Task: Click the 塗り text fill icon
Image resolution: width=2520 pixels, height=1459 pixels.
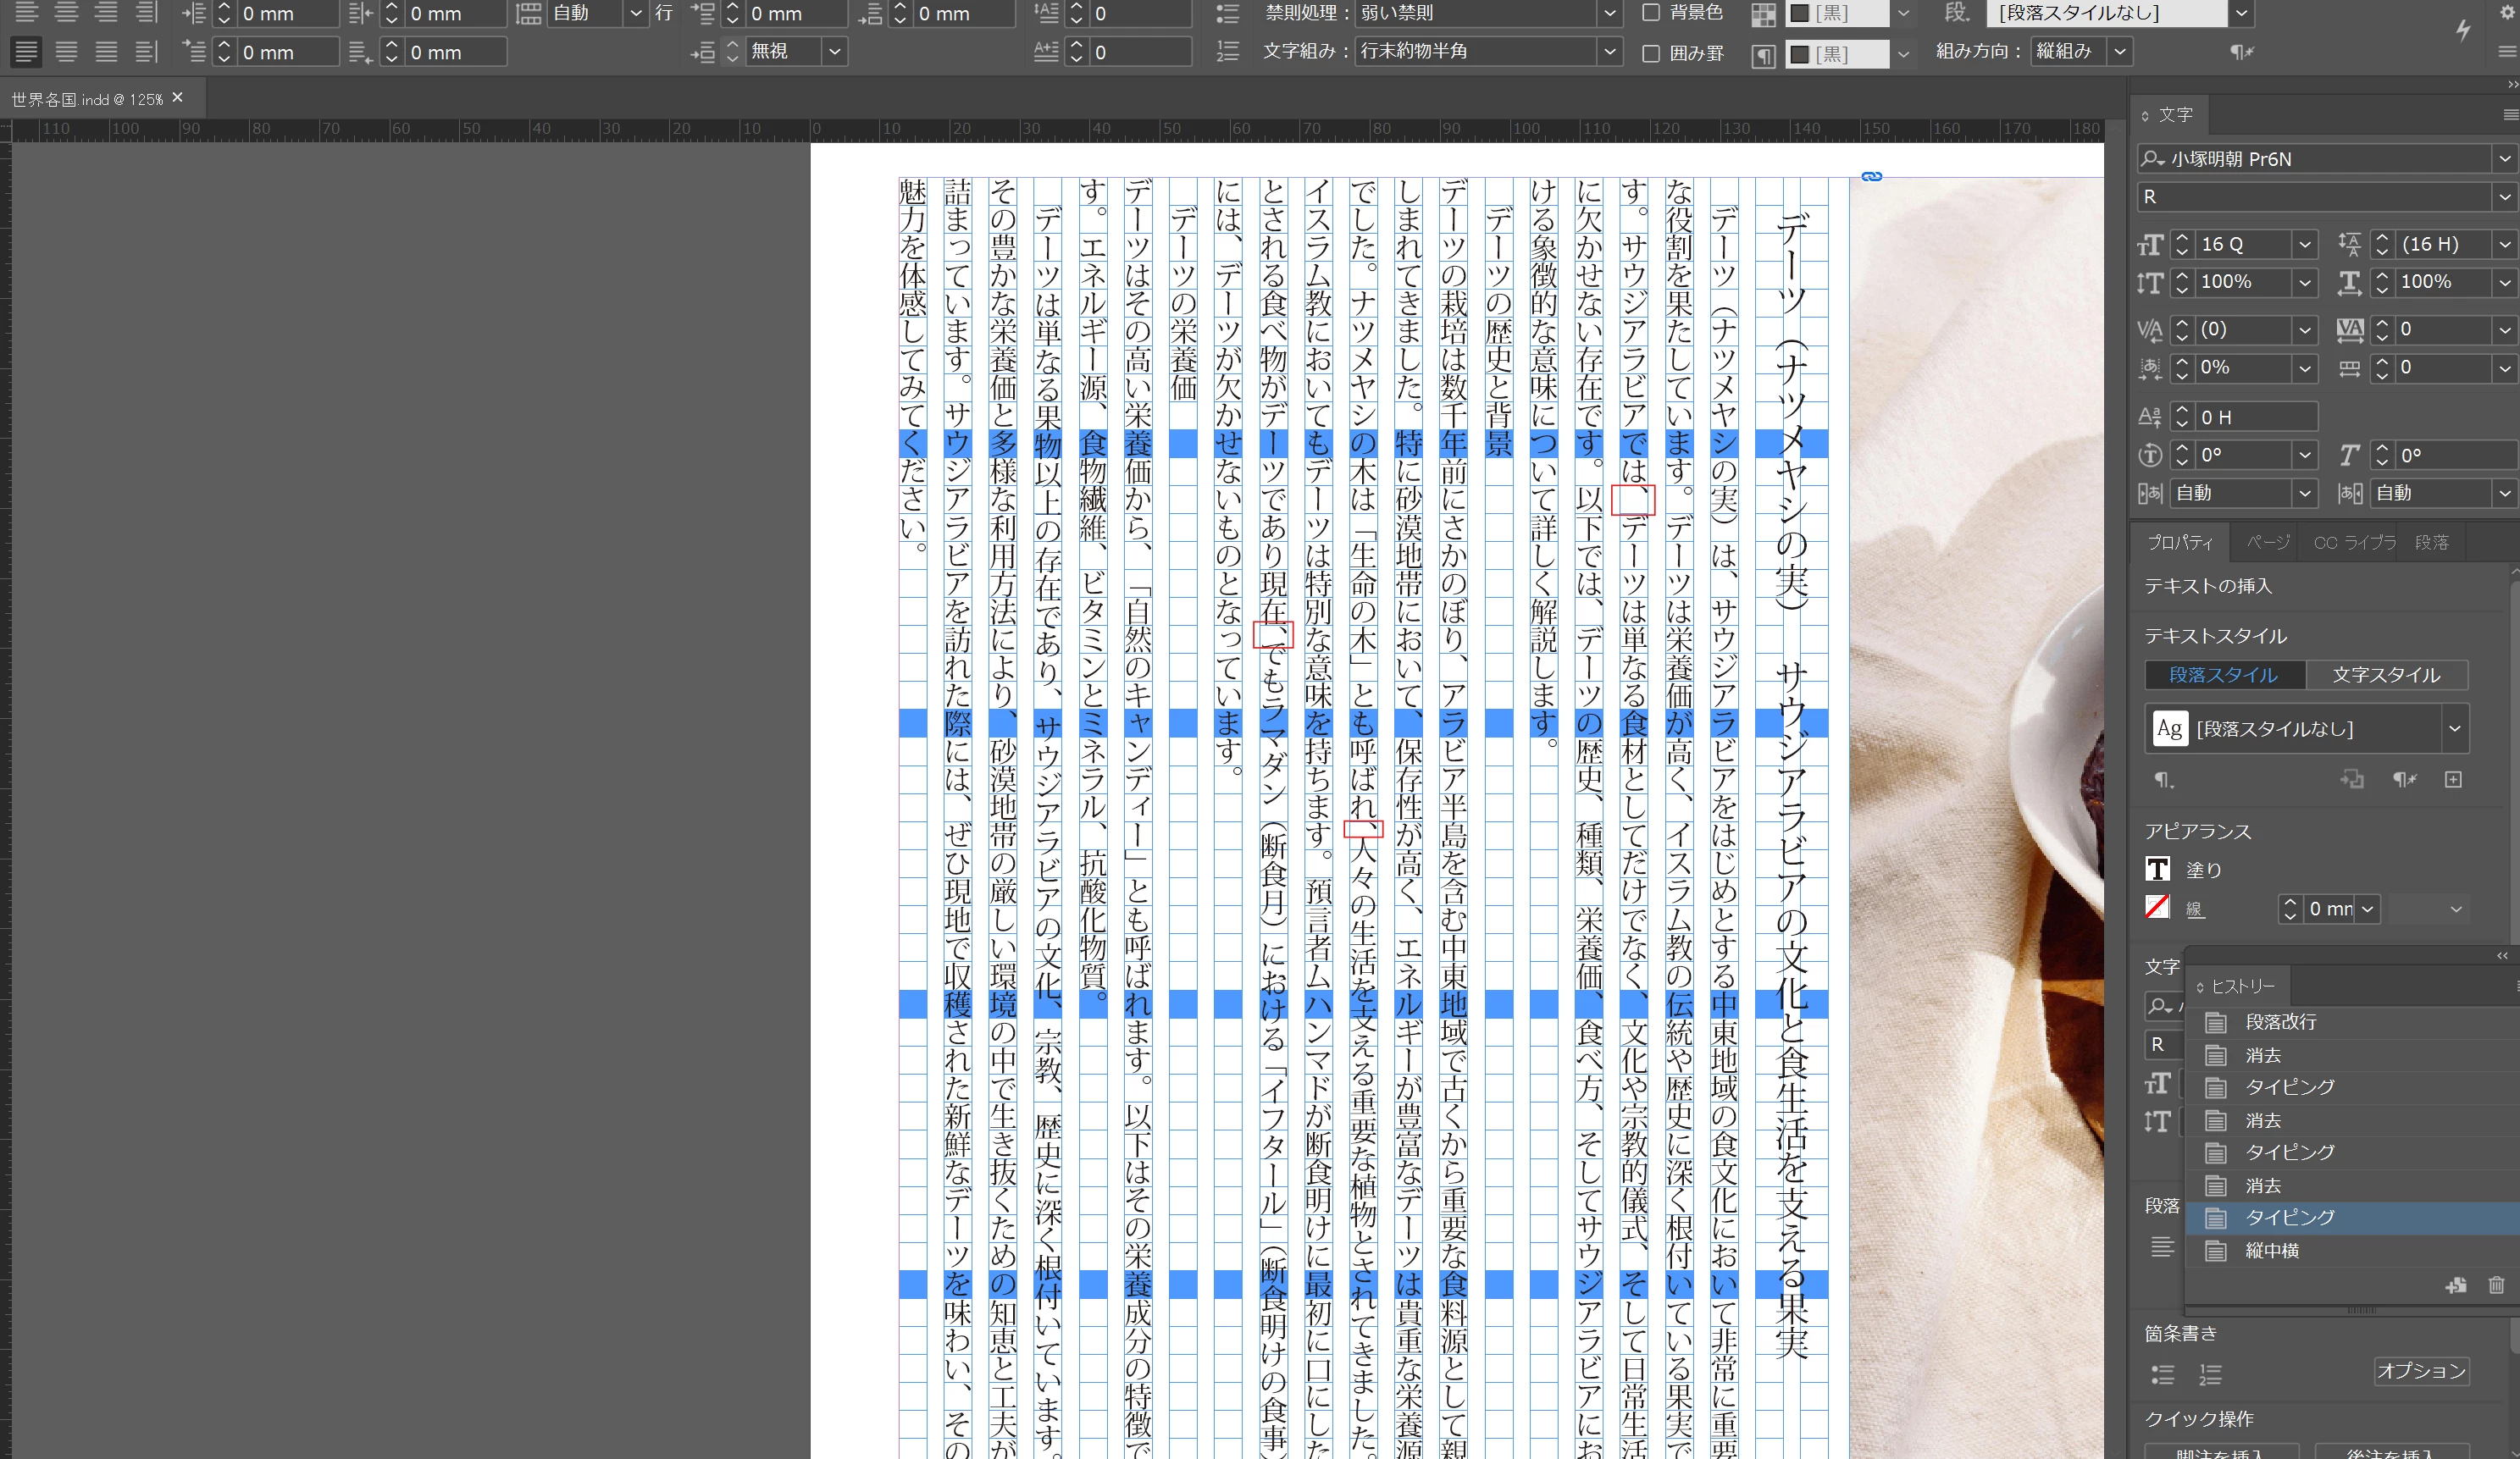Action: [x=2158, y=869]
